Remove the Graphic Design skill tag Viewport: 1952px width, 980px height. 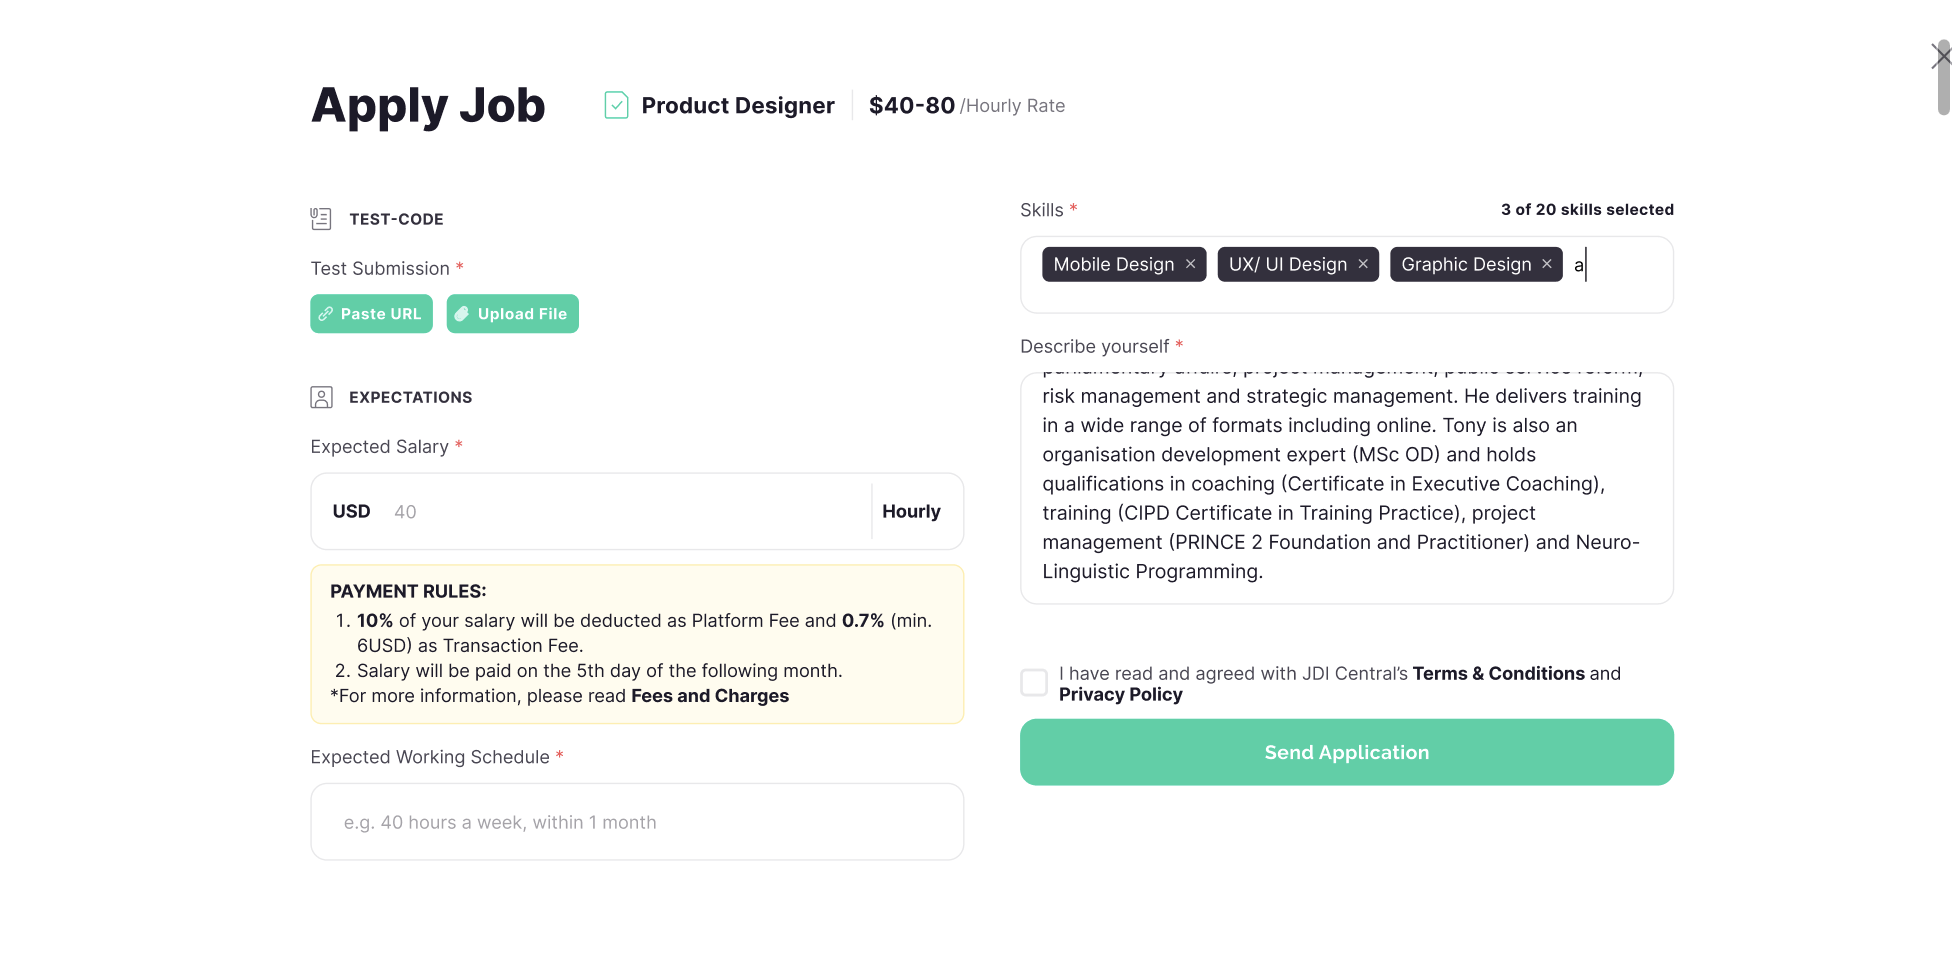(1547, 264)
